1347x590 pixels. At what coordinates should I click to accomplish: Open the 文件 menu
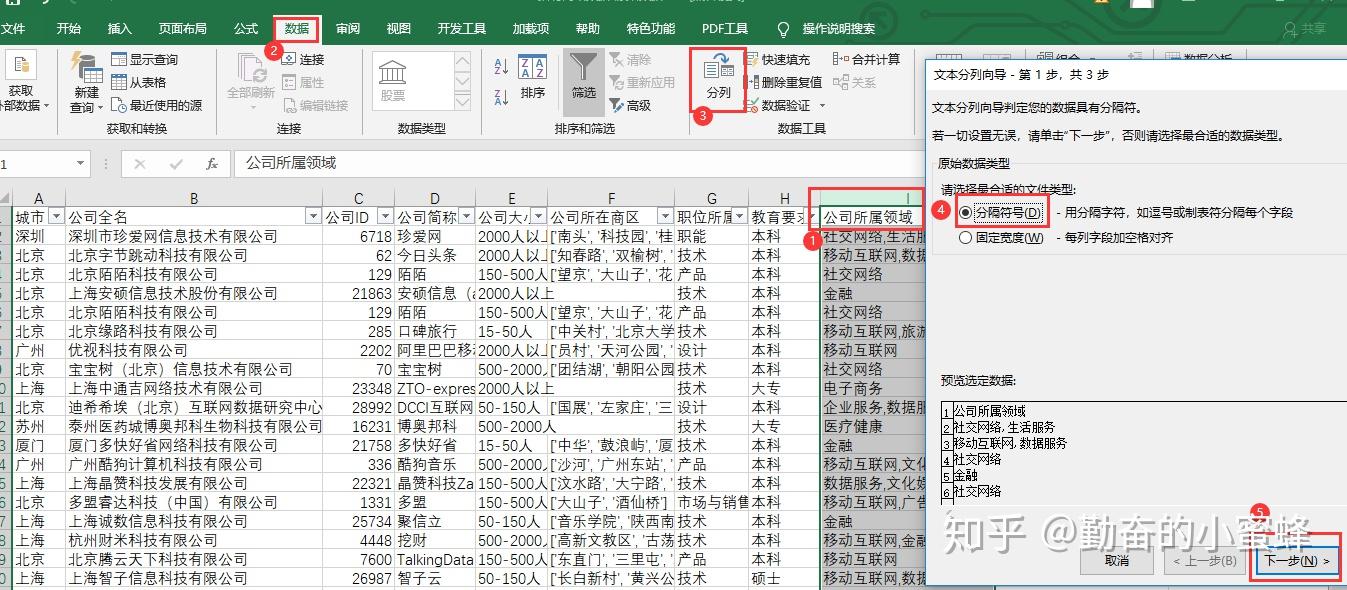13,29
